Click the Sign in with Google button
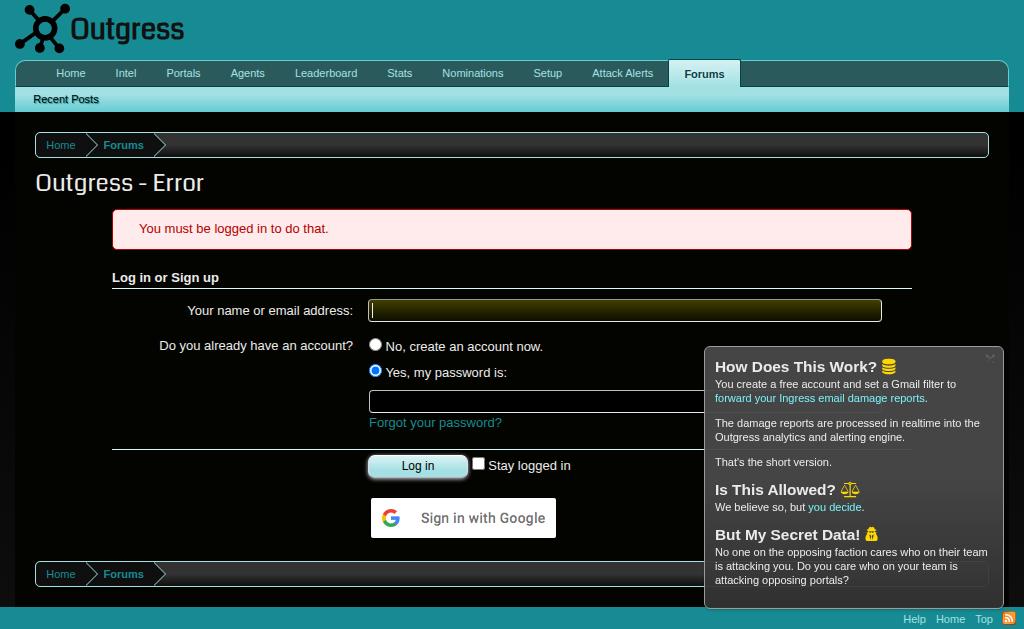This screenshot has height=629, width=1024. [463, 517]
